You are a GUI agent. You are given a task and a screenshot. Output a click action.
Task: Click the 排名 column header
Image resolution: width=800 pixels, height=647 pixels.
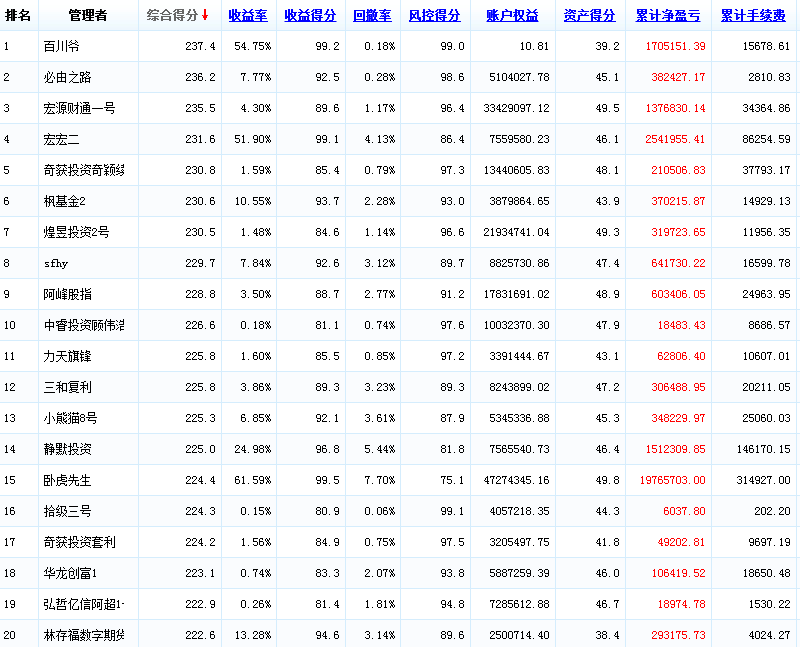pyautogui.click(x=18, y=15)
